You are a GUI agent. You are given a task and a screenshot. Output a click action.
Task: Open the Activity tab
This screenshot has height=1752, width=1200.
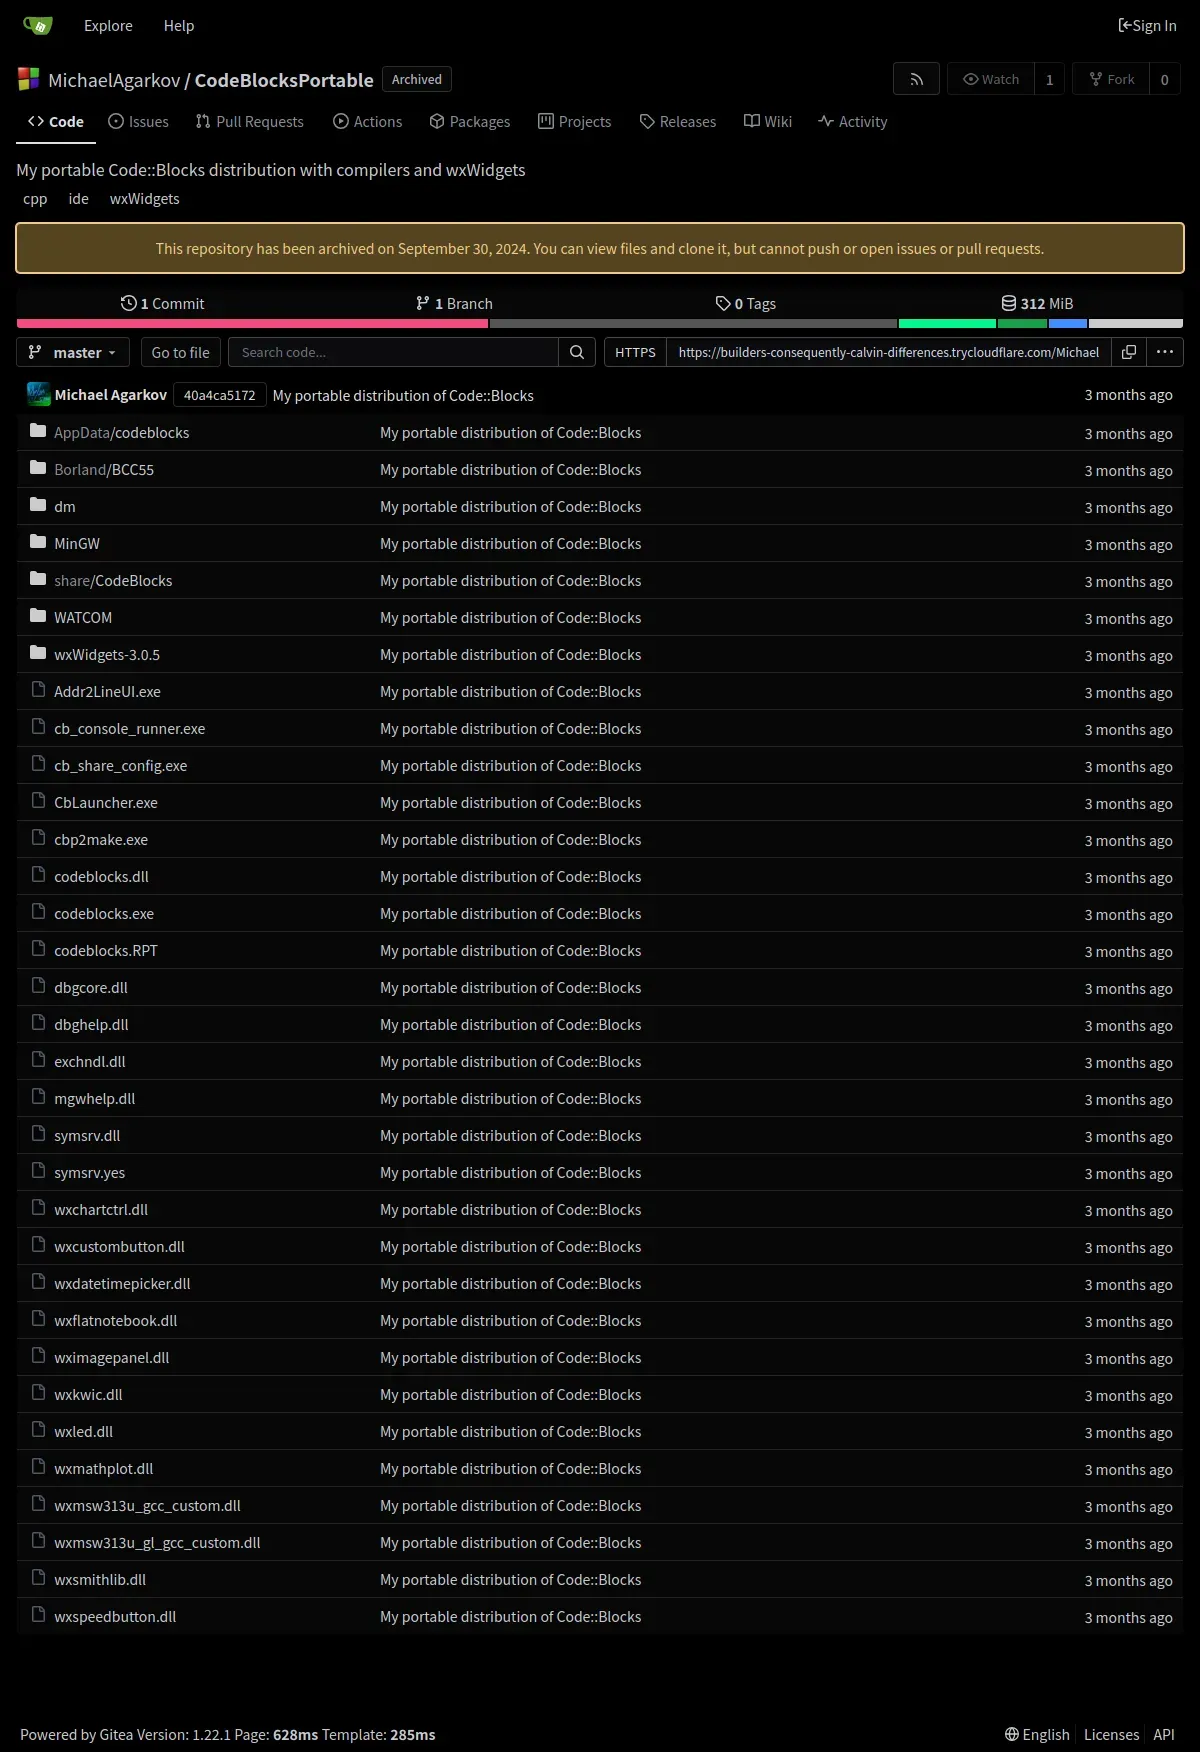tap(852, 122)
